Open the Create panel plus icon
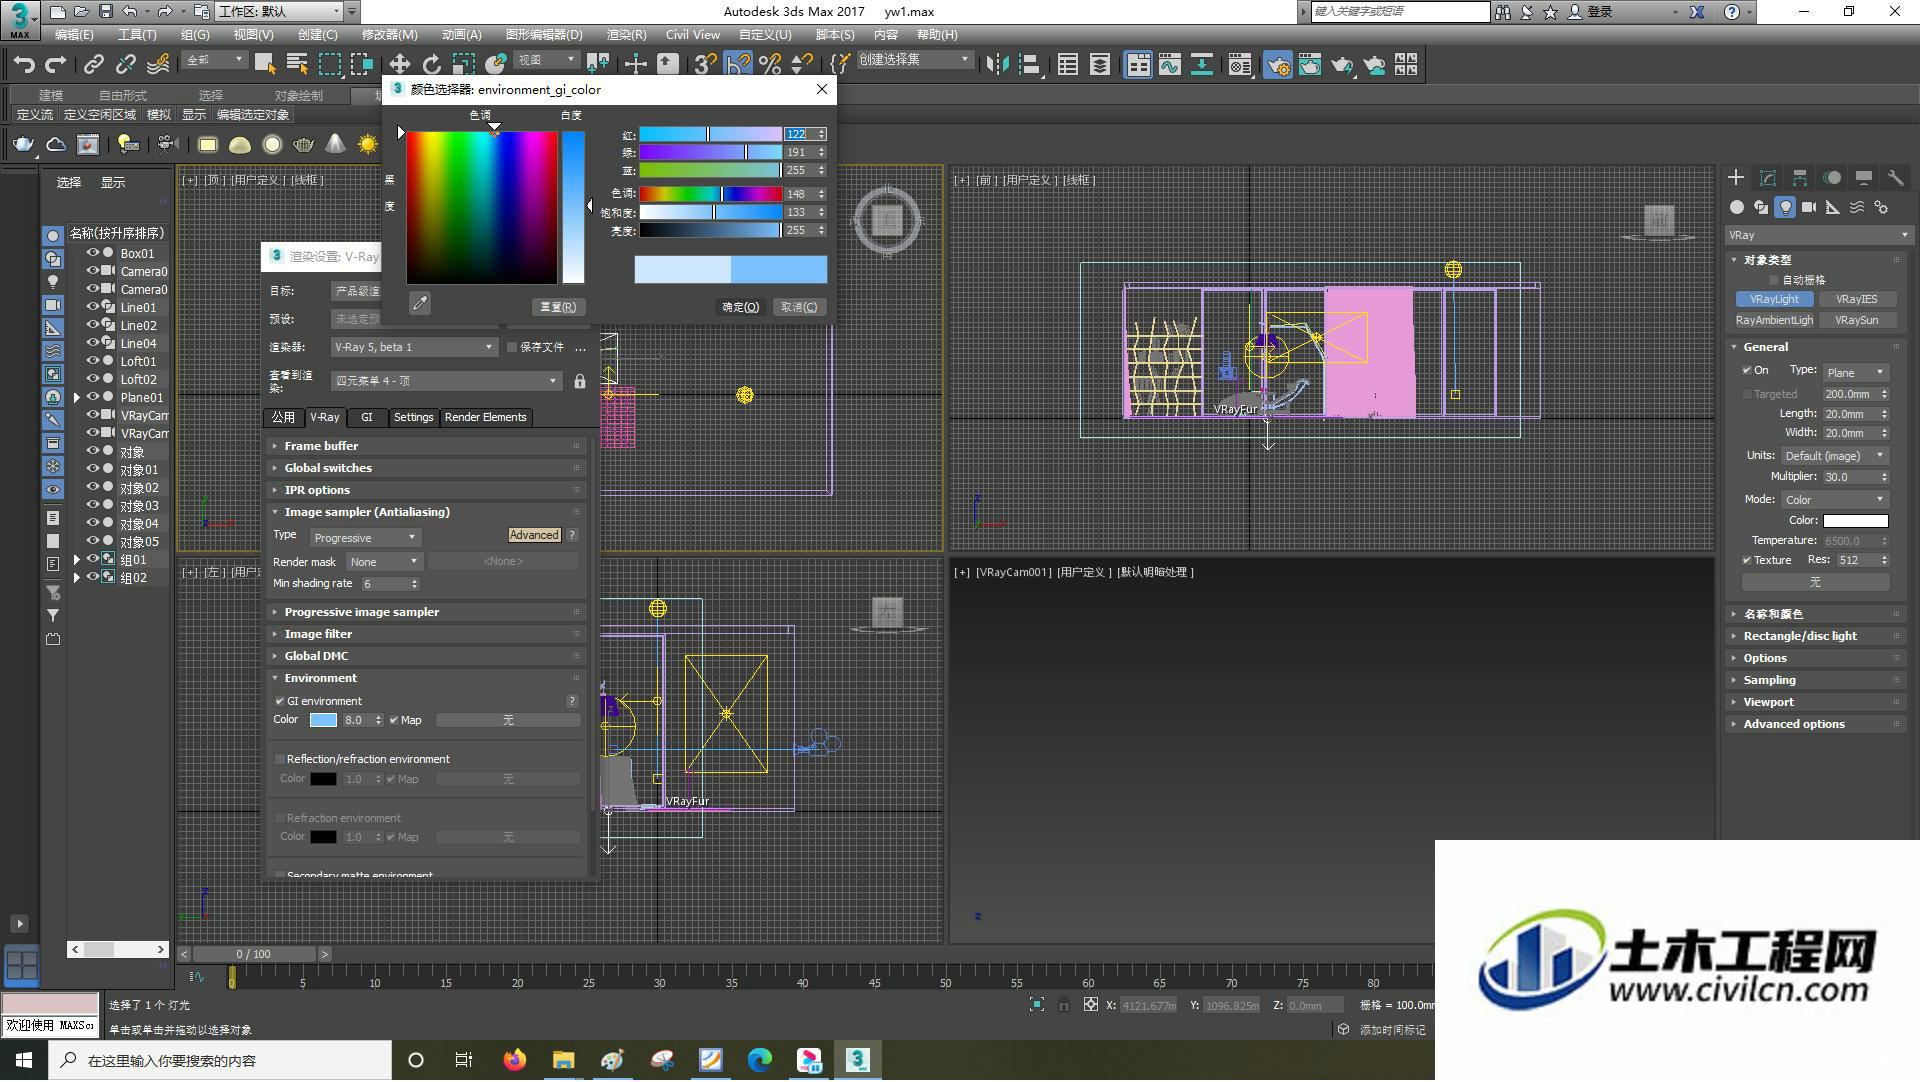1920x1082 pixels. click(x=1736, y=178)
